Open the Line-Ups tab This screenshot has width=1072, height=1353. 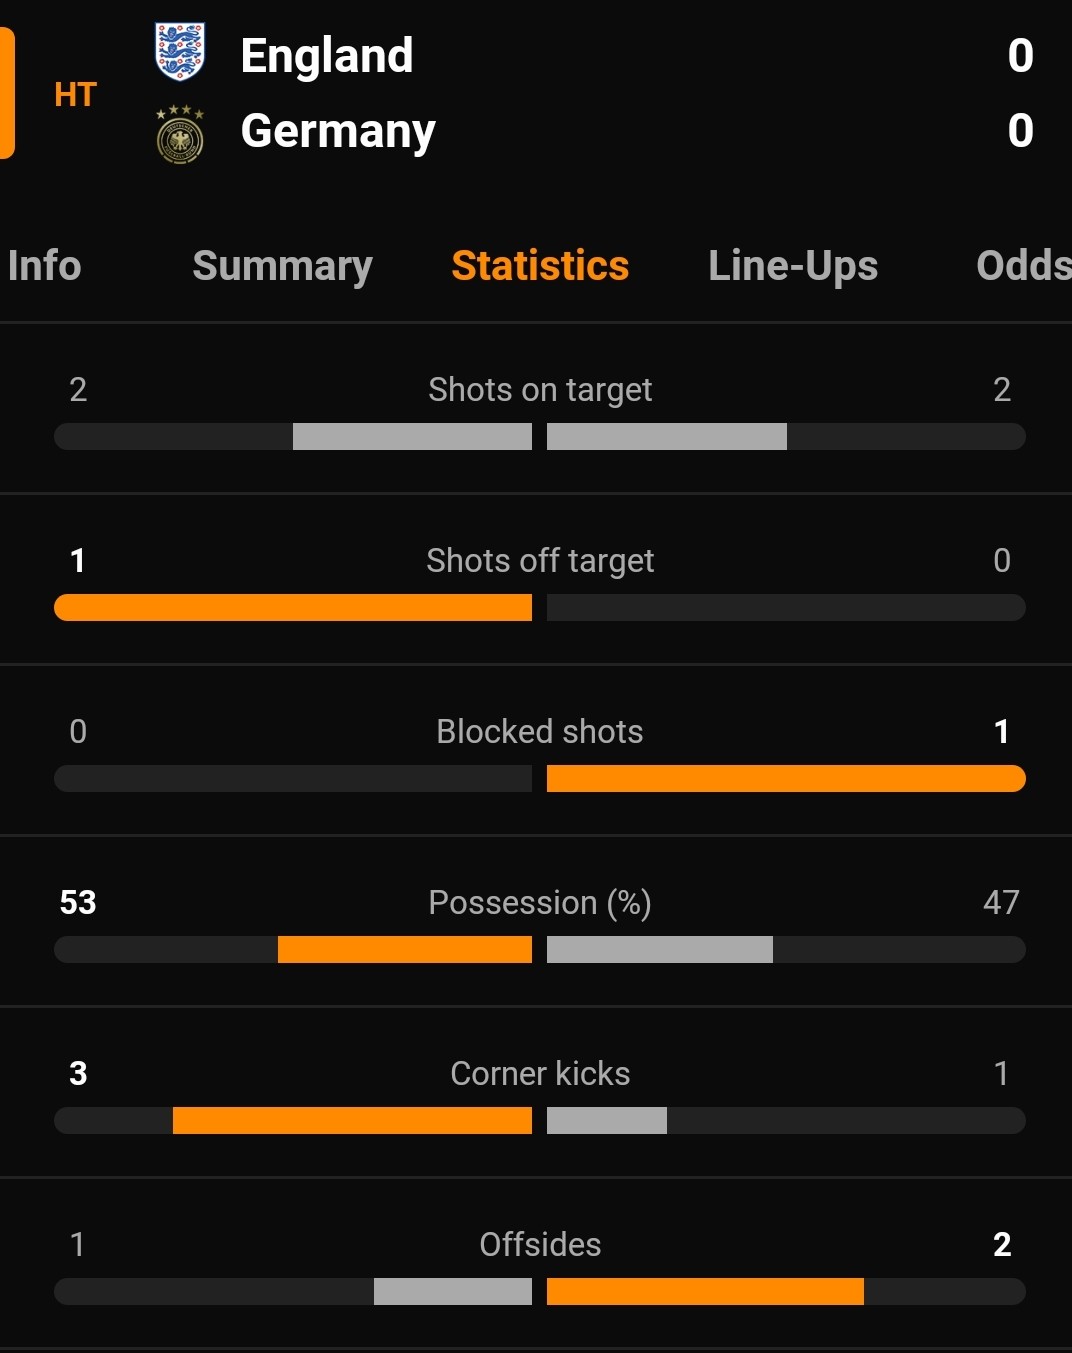coord(793,266)
